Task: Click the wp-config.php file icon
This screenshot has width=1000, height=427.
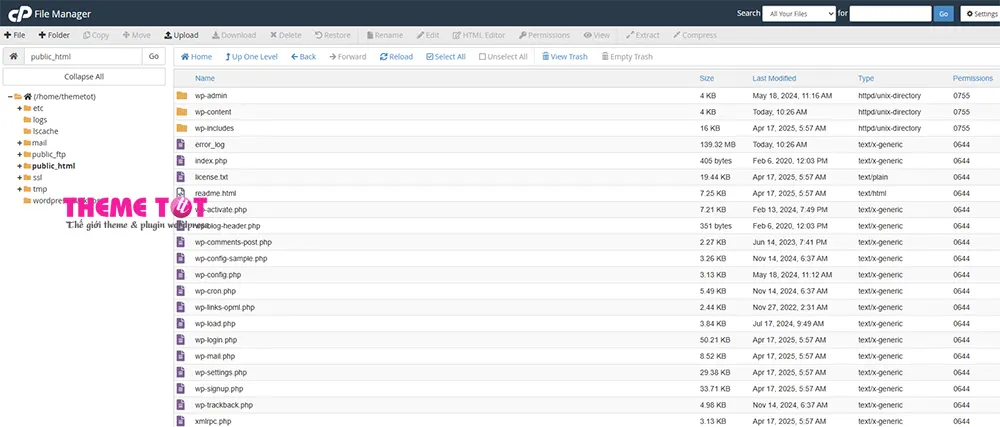Action: point(181,275)
